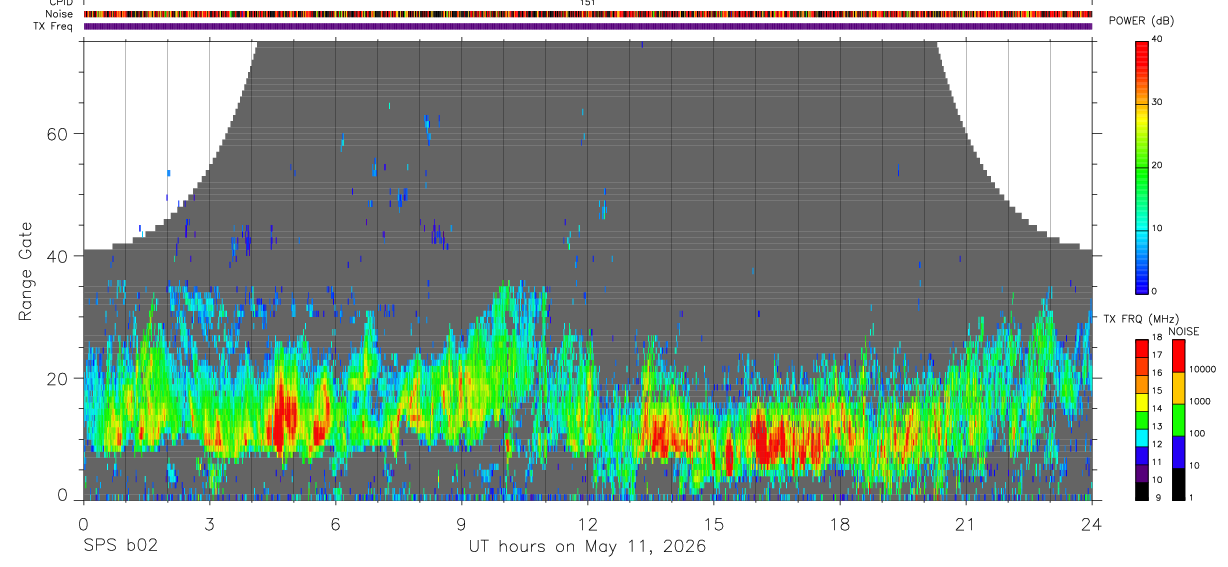Click the Noise strip at the top
1228x567 pixels.
[x=588, y=15]
